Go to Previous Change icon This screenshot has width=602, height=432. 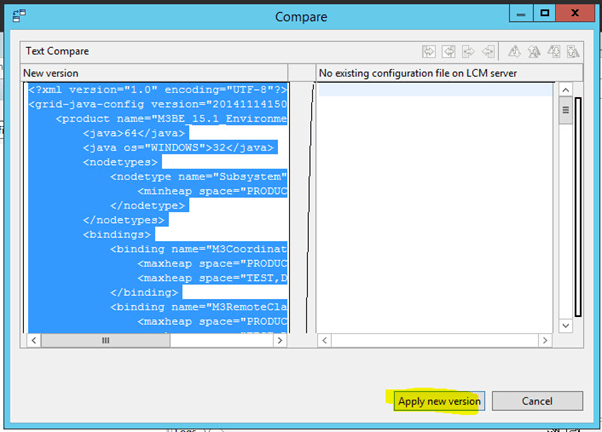[571, 50]
